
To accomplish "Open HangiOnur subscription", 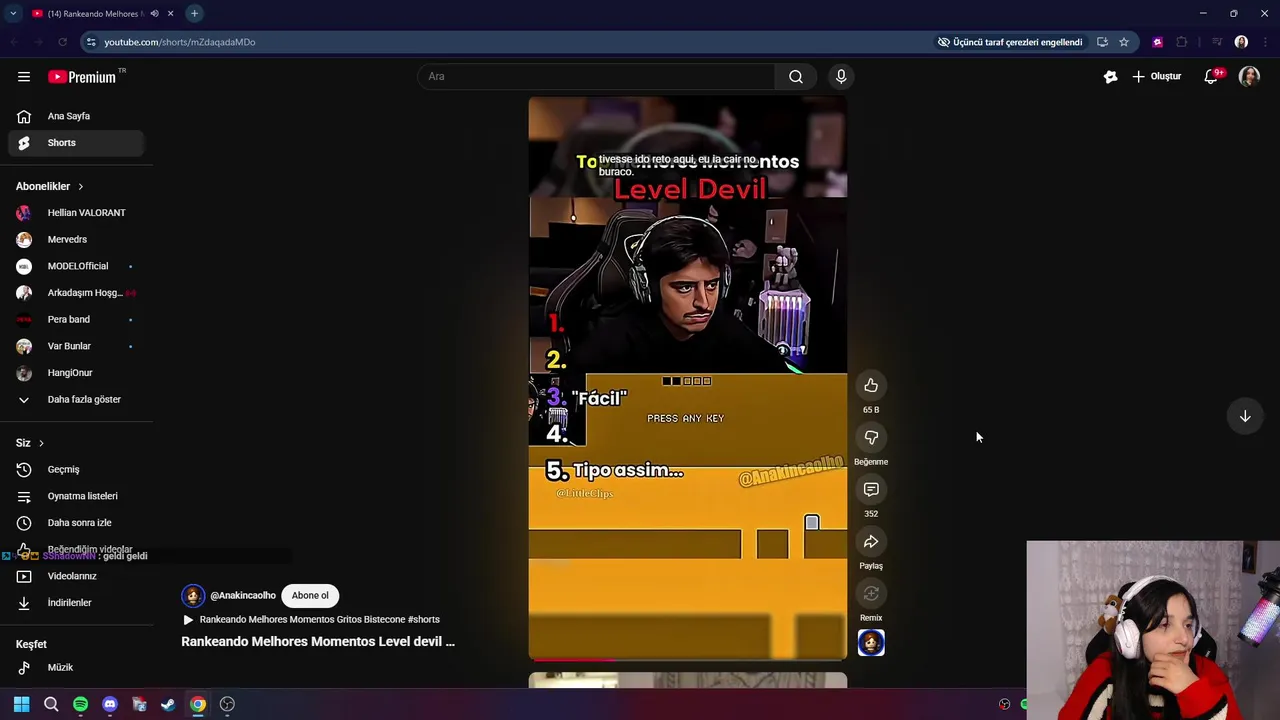I will click(x=76, y=373).
